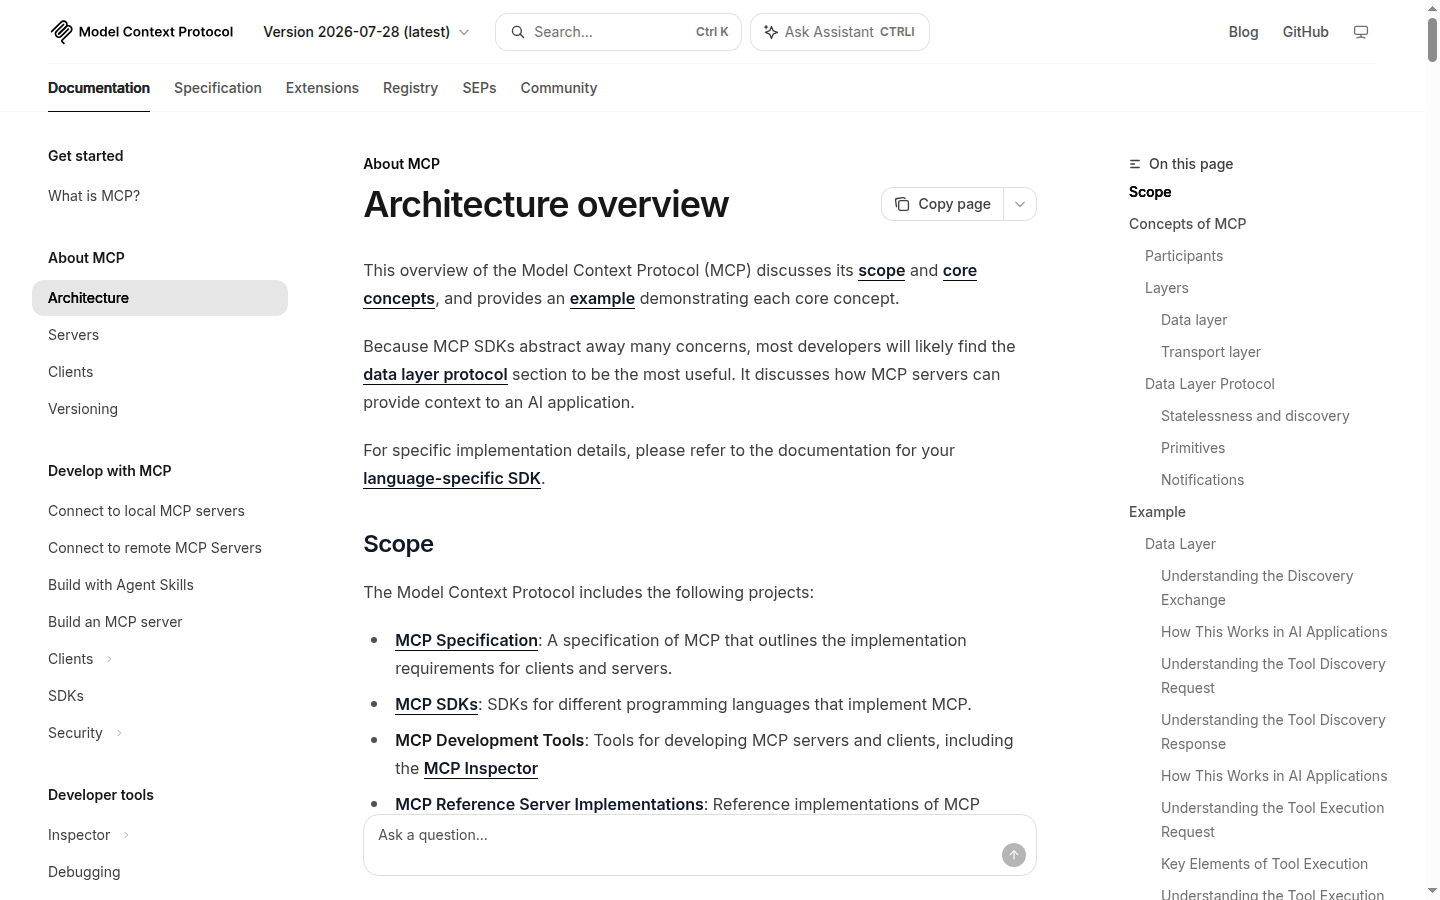Follow the language-specific SDK link

452,478
